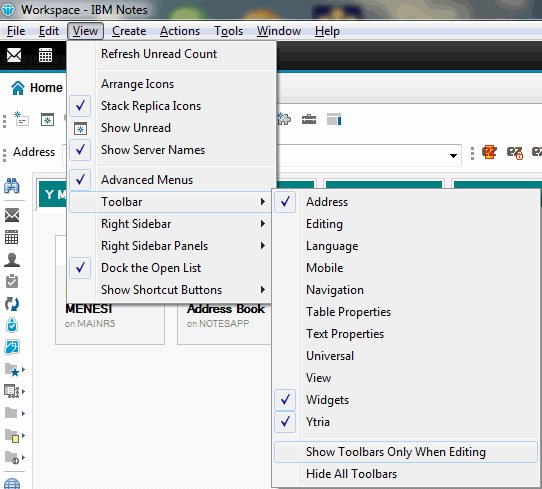The image size is (542, 489).
Task: Enable the Text Properties toolbar
Action: [x=406, y=334]
